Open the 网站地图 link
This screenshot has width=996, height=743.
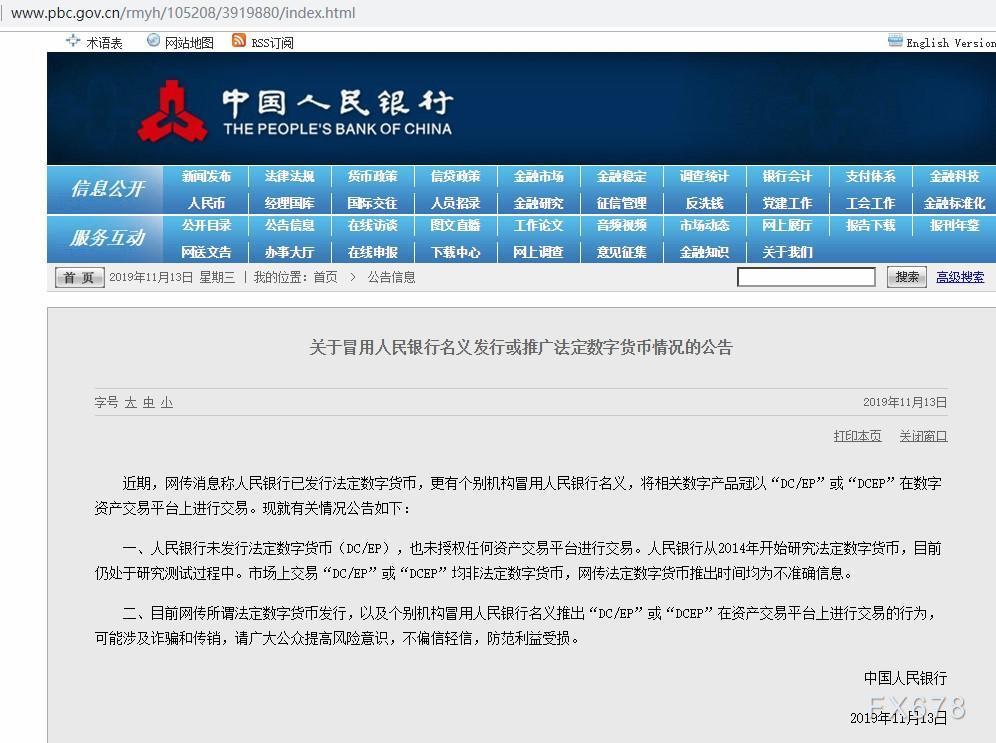(189, 43)
